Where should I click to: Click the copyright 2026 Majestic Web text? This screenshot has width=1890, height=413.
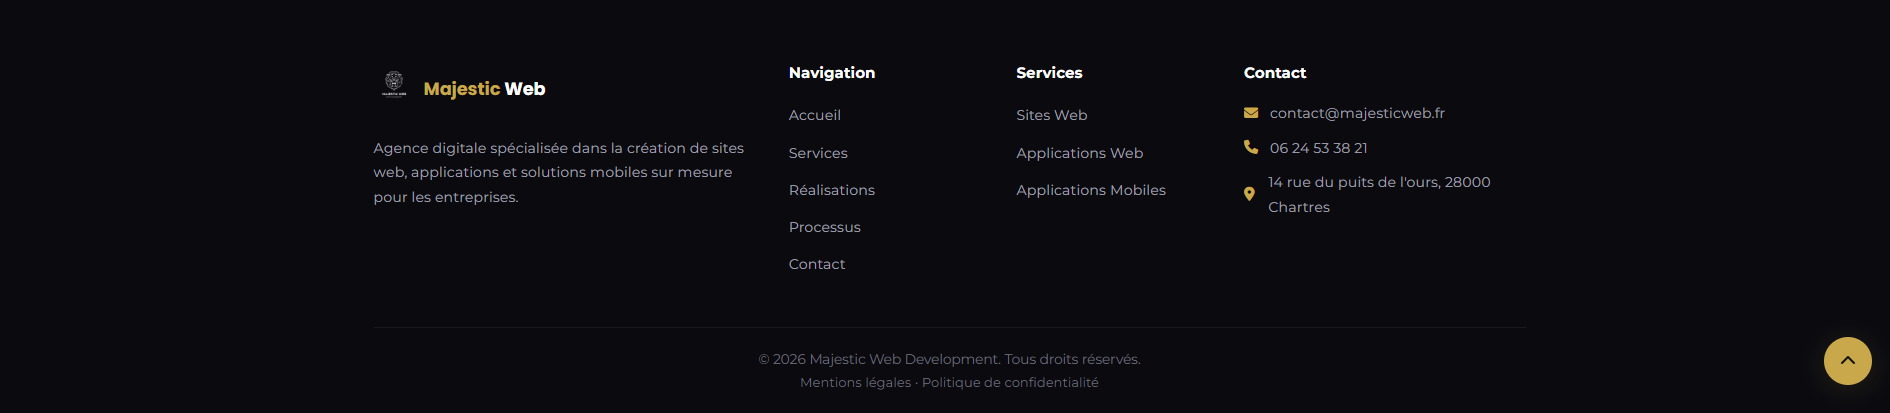coord(949,359)
